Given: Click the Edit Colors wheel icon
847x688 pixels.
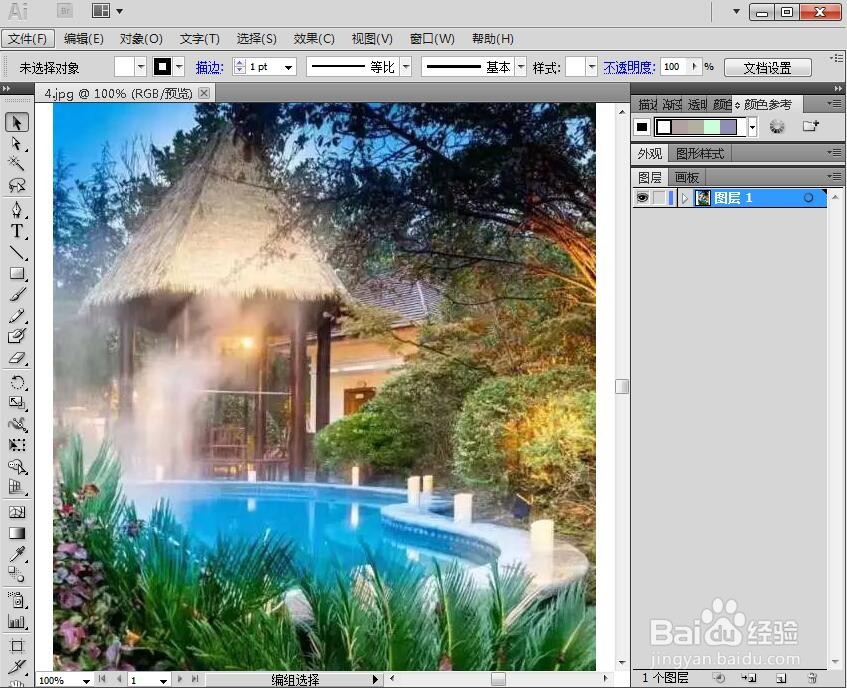Looking at the screenshot, I should [777, 127].
